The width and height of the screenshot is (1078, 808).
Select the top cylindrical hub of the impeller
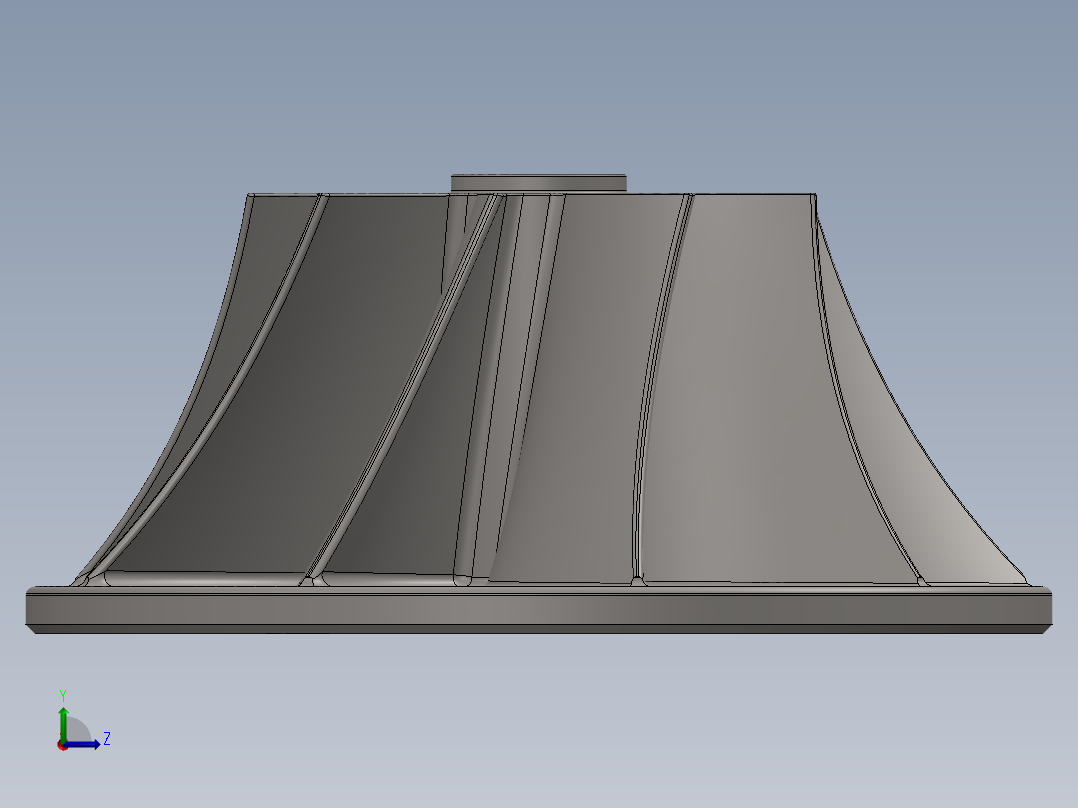click(538, 184)
